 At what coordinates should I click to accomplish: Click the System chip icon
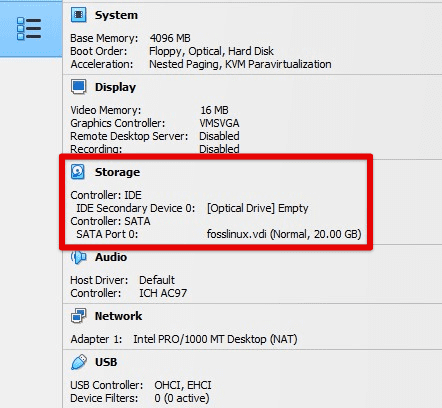[x=79, y=15]
